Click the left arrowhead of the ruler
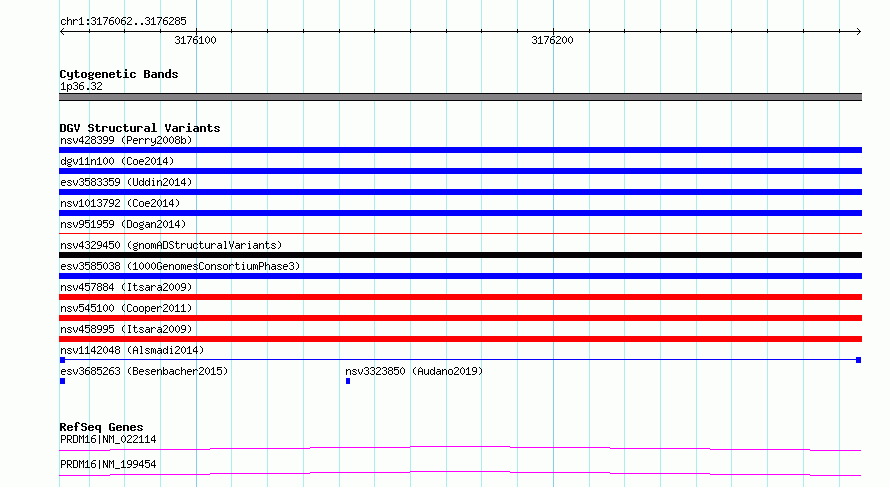 coord(62,32)
